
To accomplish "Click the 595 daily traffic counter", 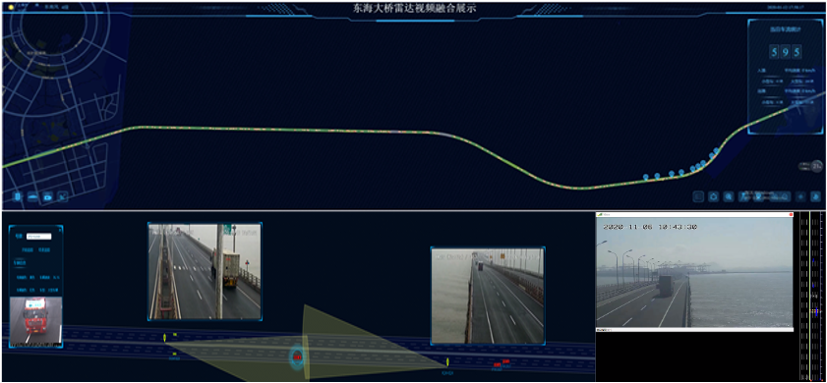I will [786, 52].
